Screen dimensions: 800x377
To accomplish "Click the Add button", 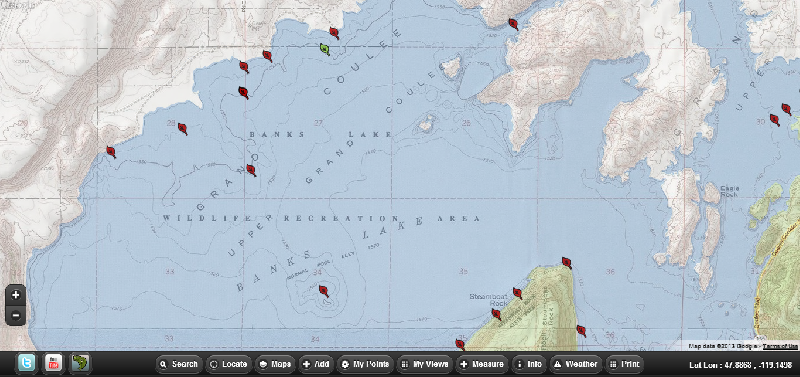I will (x=316, y=364).
